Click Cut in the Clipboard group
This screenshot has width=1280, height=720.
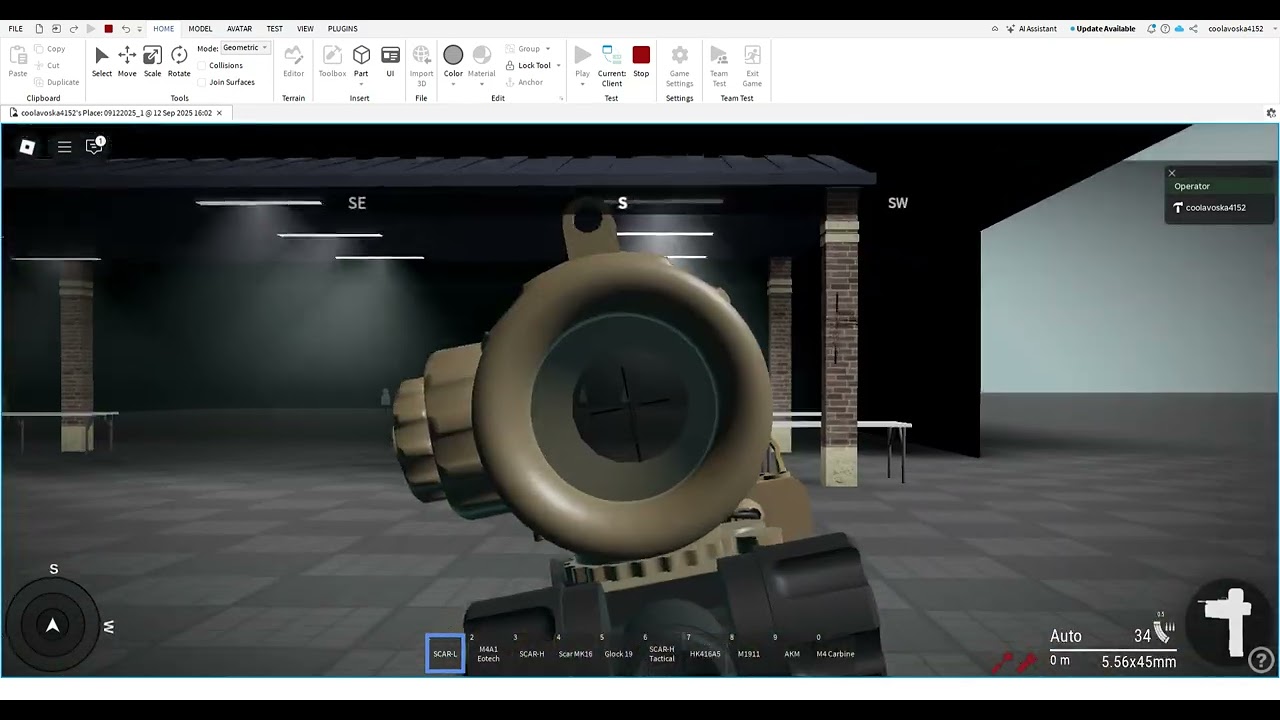(47, 65)
